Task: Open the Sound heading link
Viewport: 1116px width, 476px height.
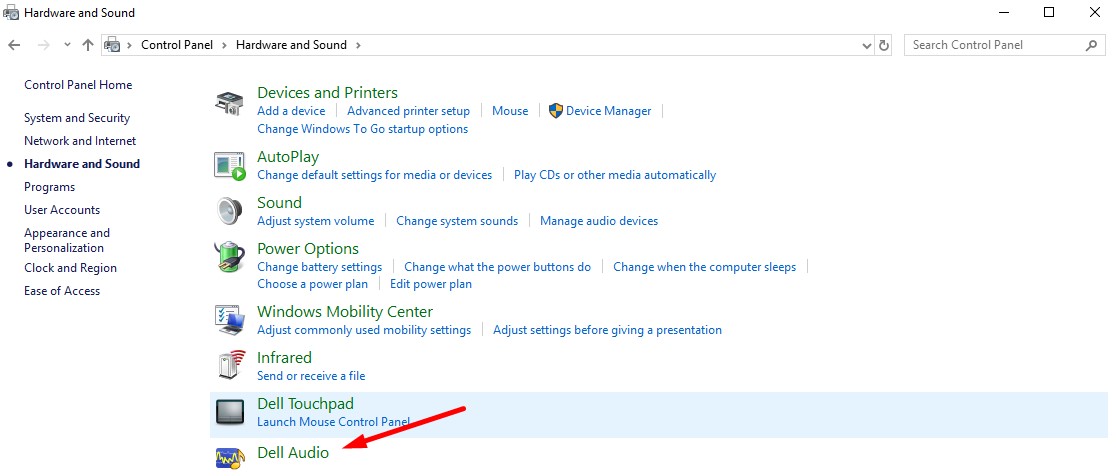Action: tap(279, 203)
